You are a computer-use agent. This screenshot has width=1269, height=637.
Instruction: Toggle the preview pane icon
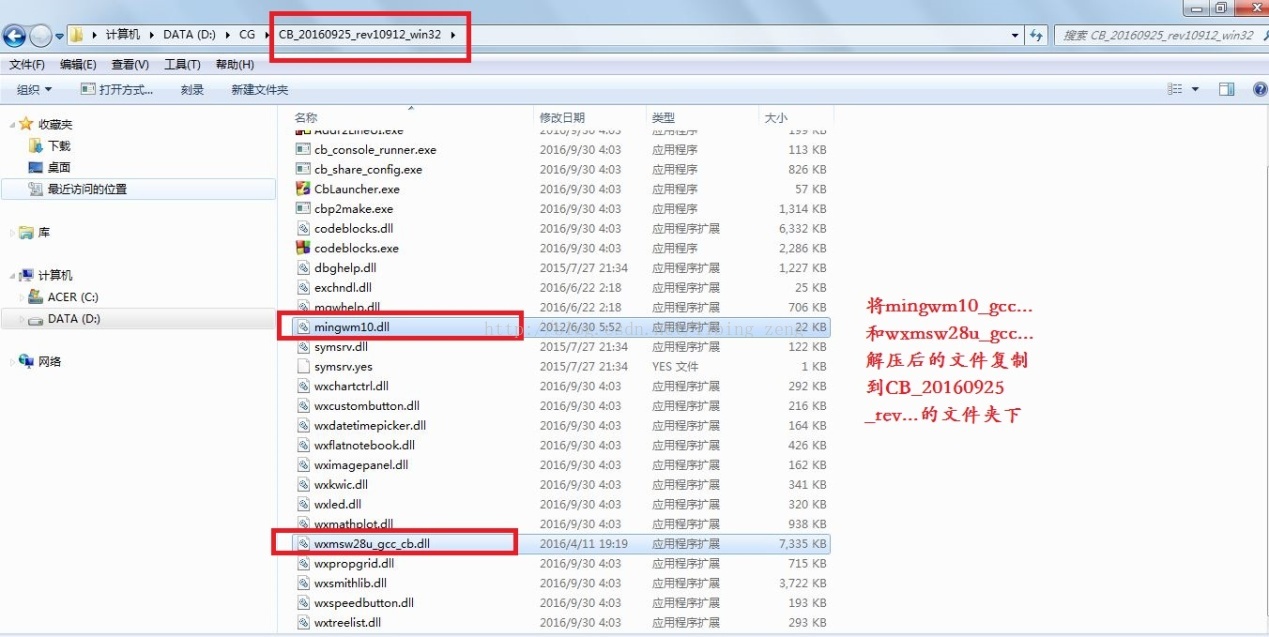point(1226,90)
